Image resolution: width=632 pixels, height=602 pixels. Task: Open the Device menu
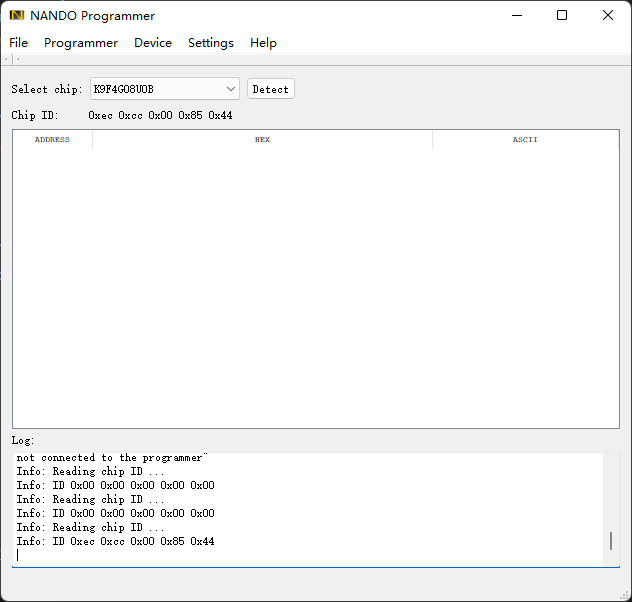(x=153, y=43)
